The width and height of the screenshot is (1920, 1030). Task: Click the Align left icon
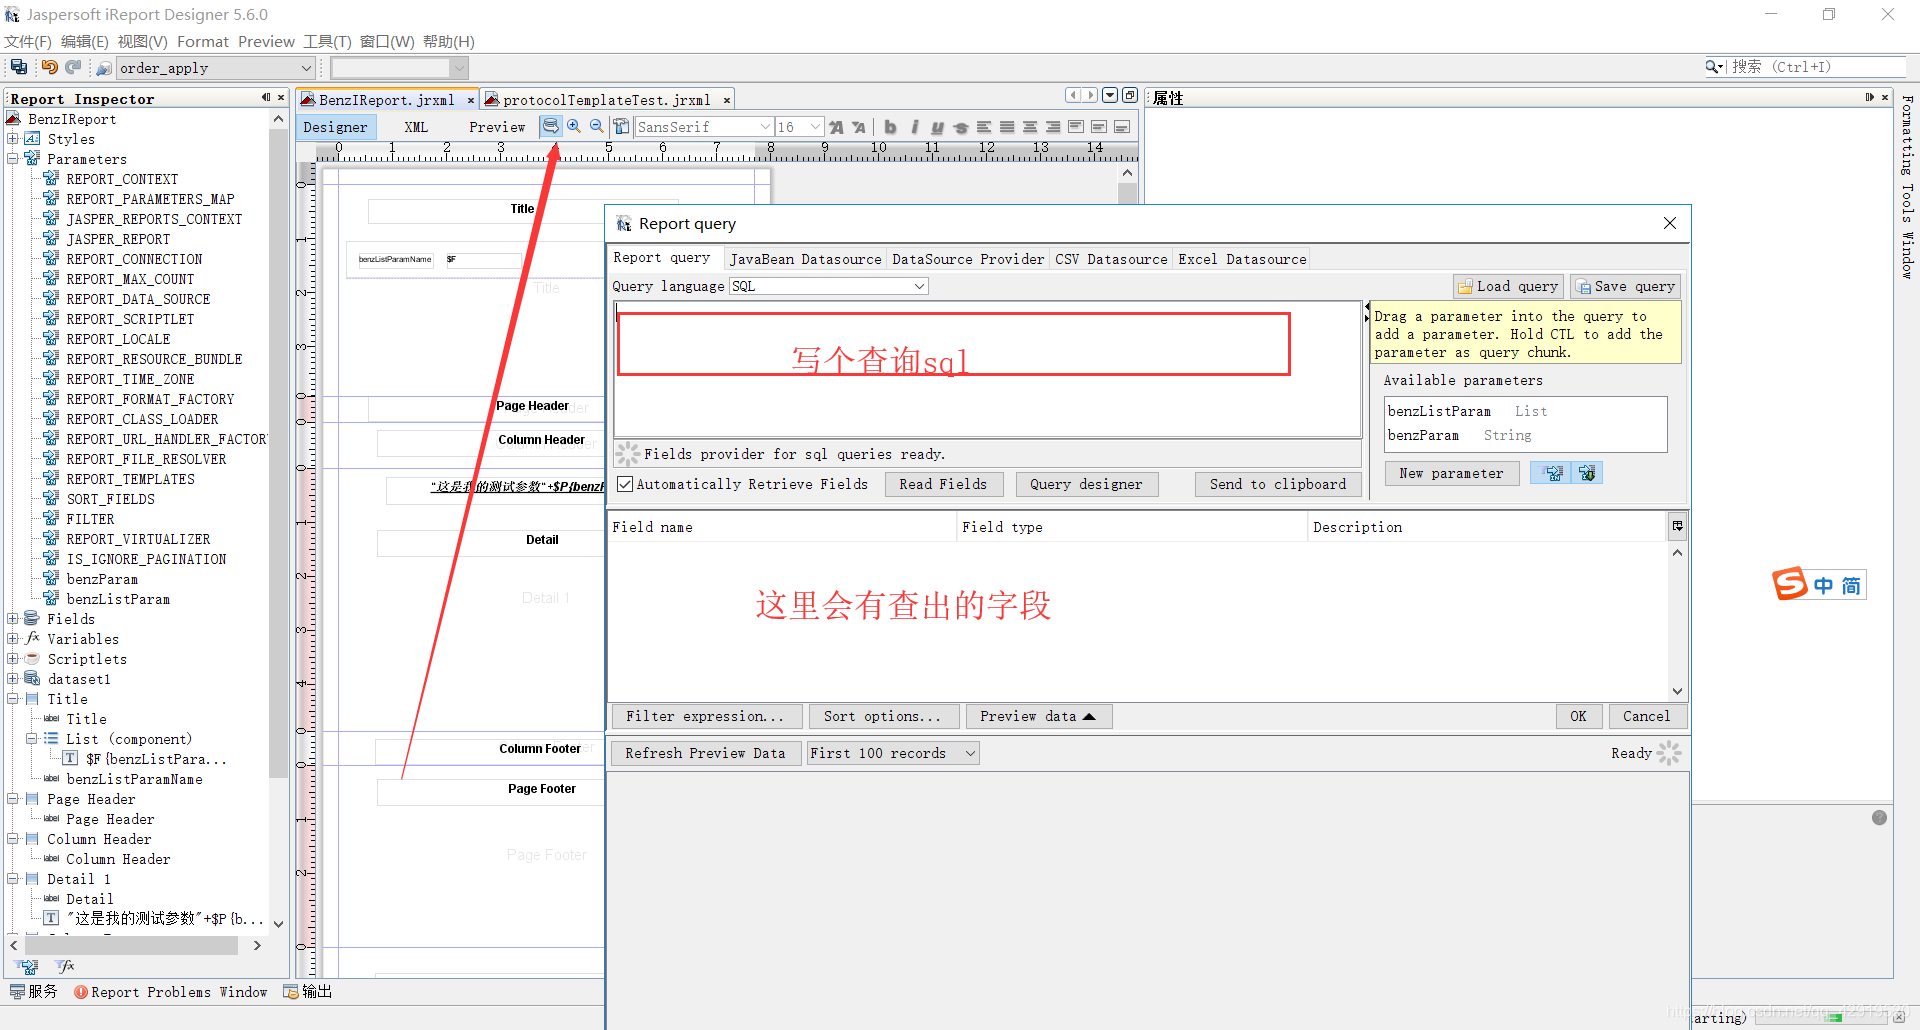pyautogui.click(x=984, y=127)
